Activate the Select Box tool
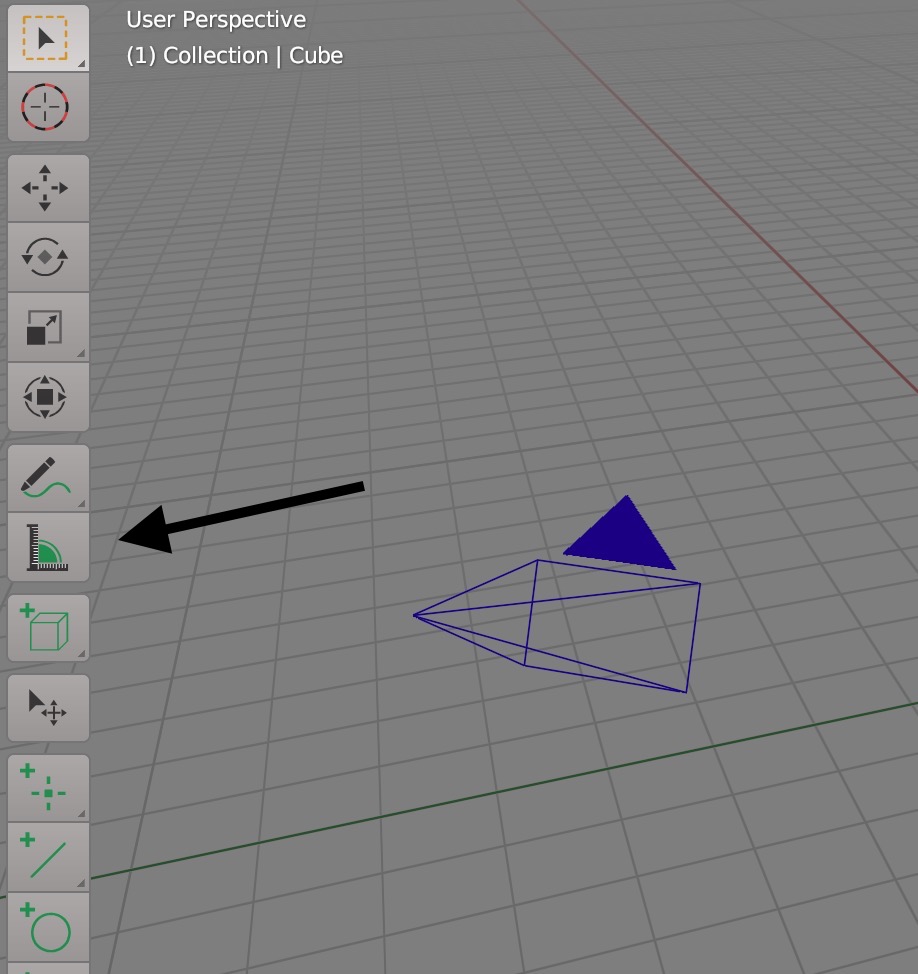 (47, 38)
